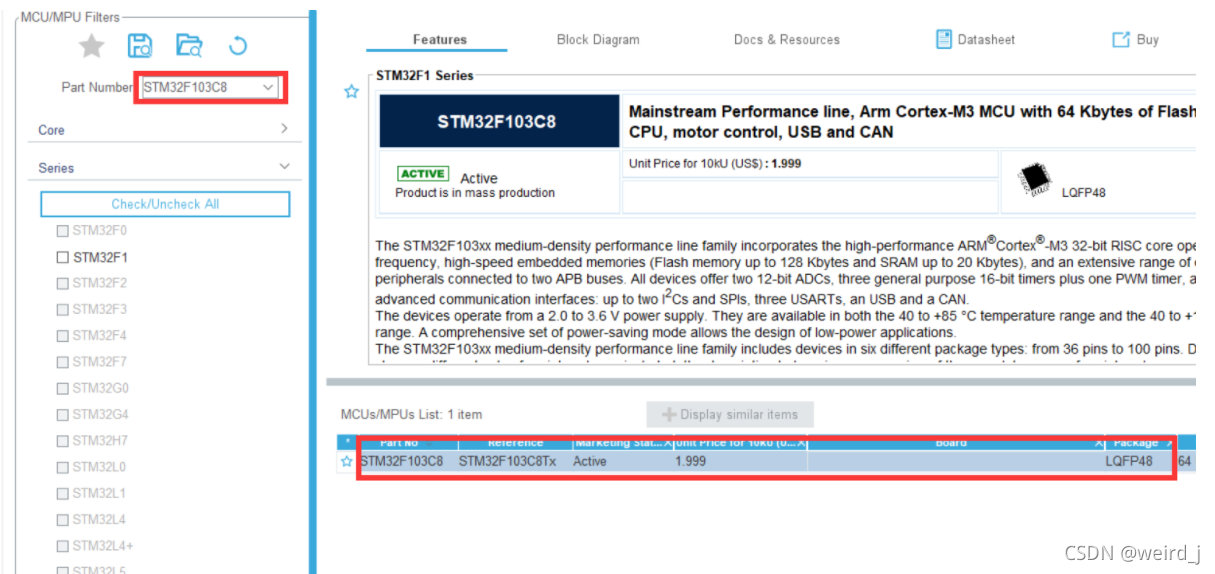Open the Docs & Resources tab
This screenshot has width=1215, height=574.
787,40
